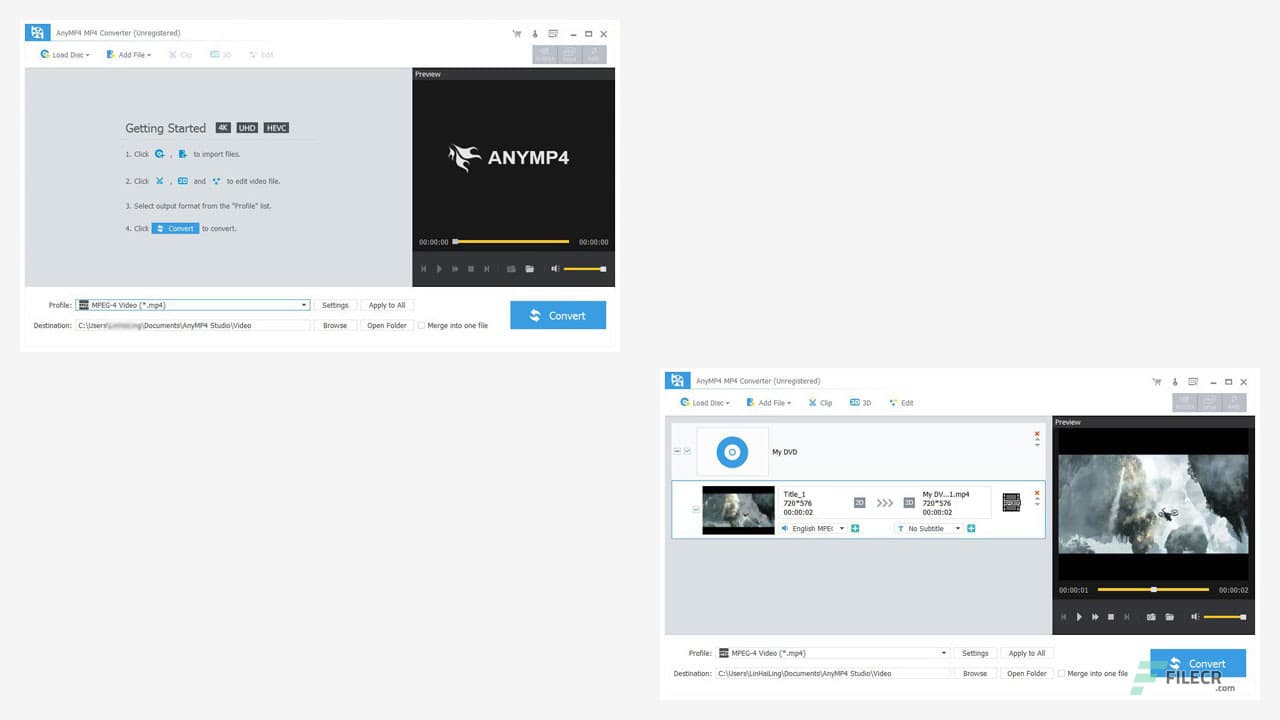Click the Title_1 video thumbnail
1280x720 pixels.
click(737, 509)
